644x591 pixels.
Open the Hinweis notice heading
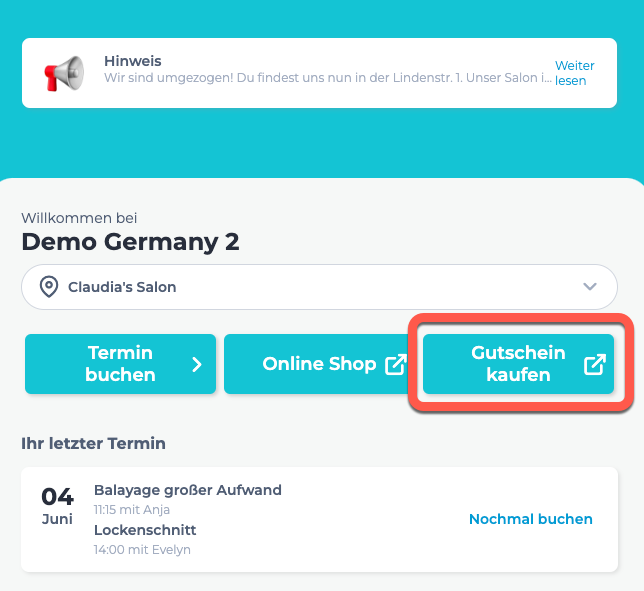[x=133, y=61]
